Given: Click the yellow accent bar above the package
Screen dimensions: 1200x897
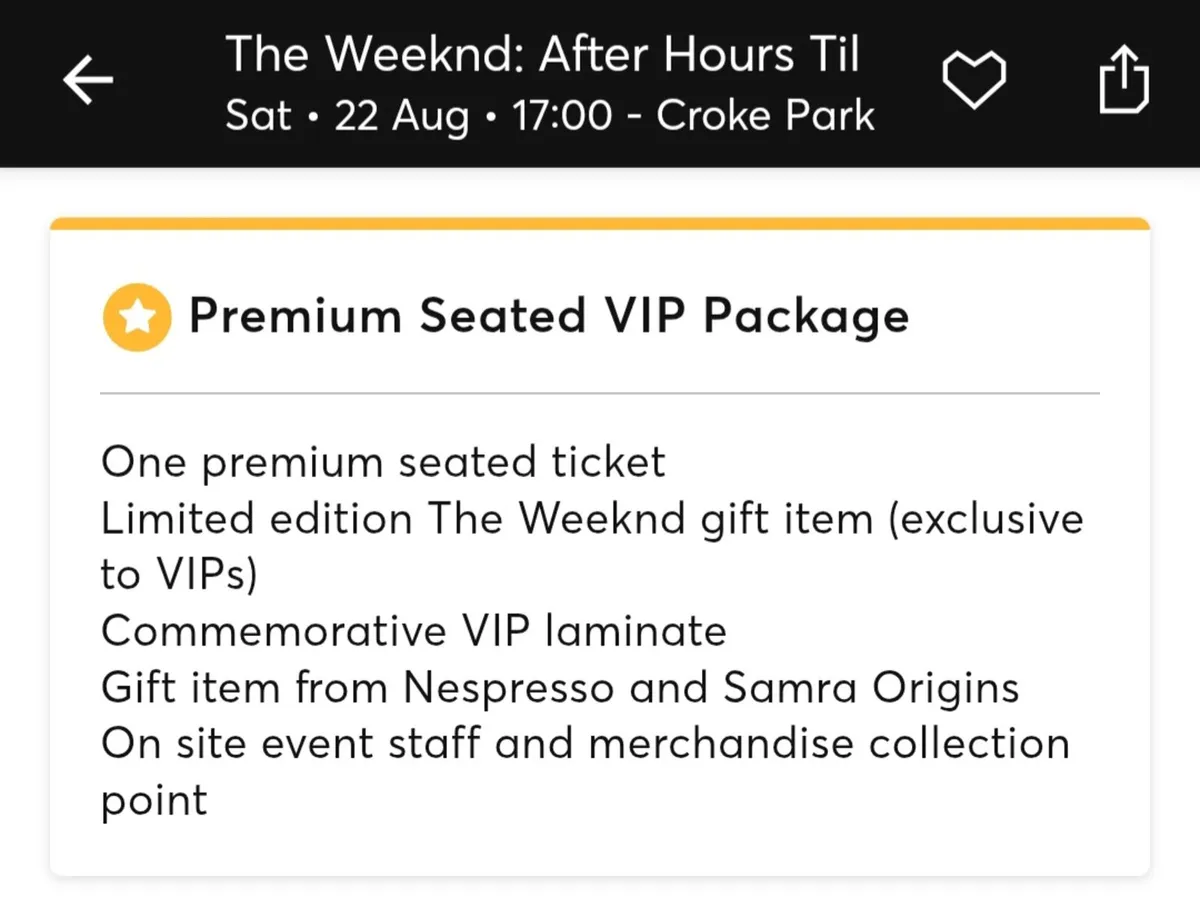Looking at the screenshot, I should point(600,222).
